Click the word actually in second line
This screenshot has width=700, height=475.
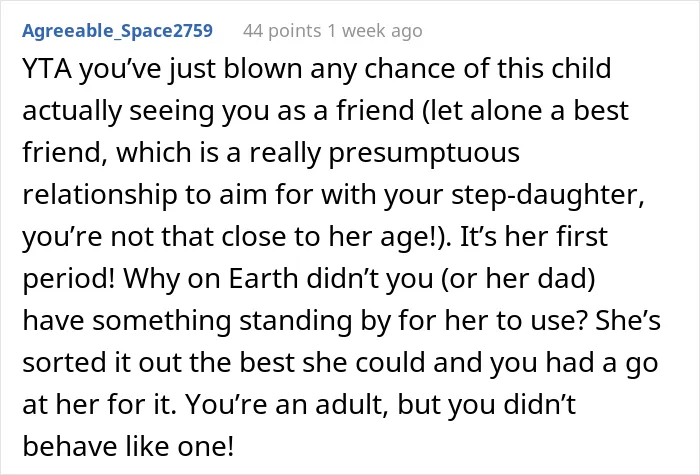[72, 111]
